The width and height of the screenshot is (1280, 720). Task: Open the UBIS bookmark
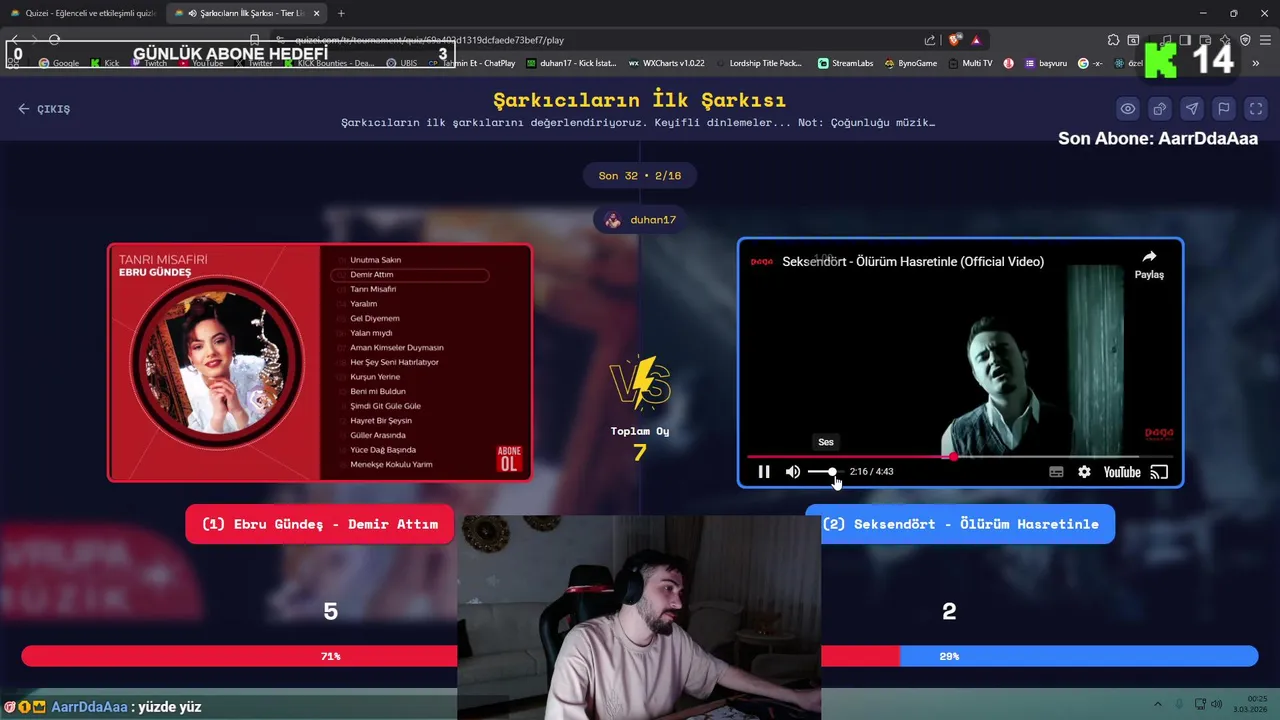point(400,63)
